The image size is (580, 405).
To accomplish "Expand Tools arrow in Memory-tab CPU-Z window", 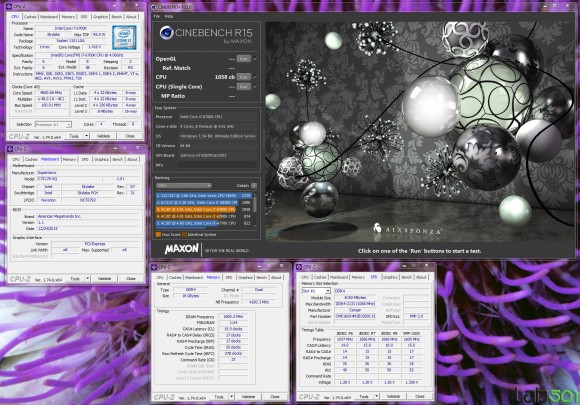I will pyautogui.click(x=232, y=396).
